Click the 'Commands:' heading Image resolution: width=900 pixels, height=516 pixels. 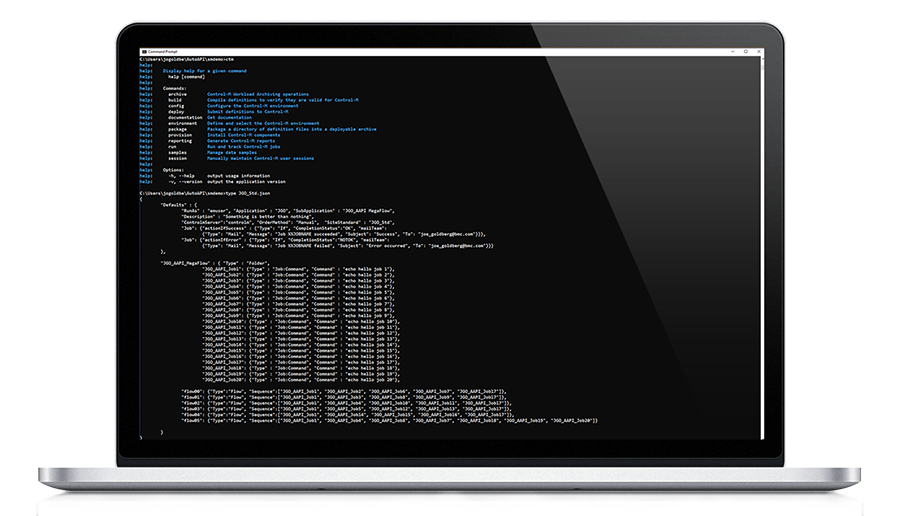pyautogui.click(x=174, y=88)
